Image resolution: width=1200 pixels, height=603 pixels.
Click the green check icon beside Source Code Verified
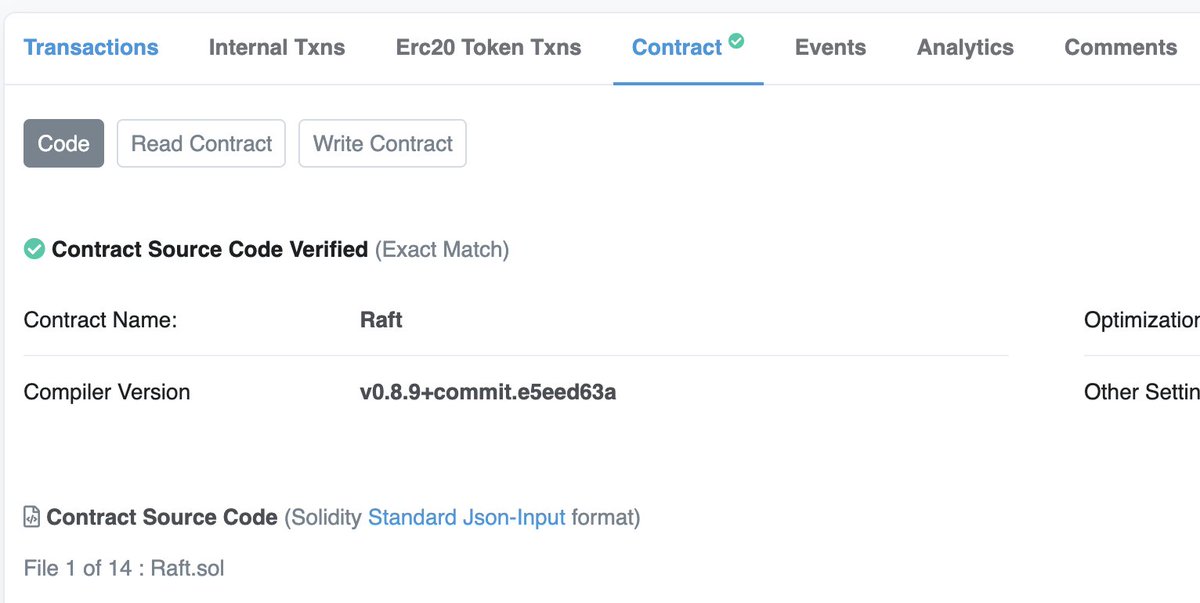point(34,249)
